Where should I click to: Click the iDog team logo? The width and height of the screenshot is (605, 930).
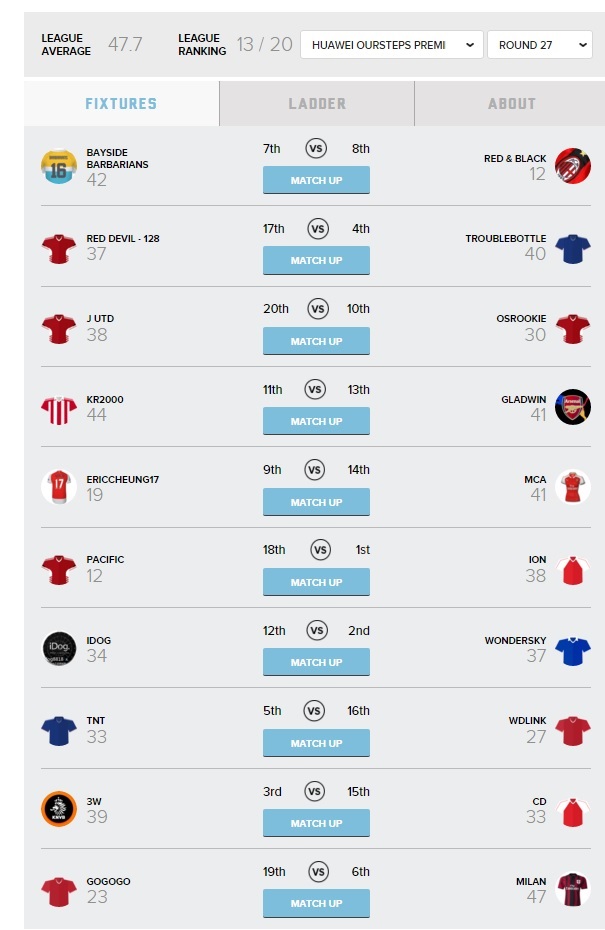[59, 648]
